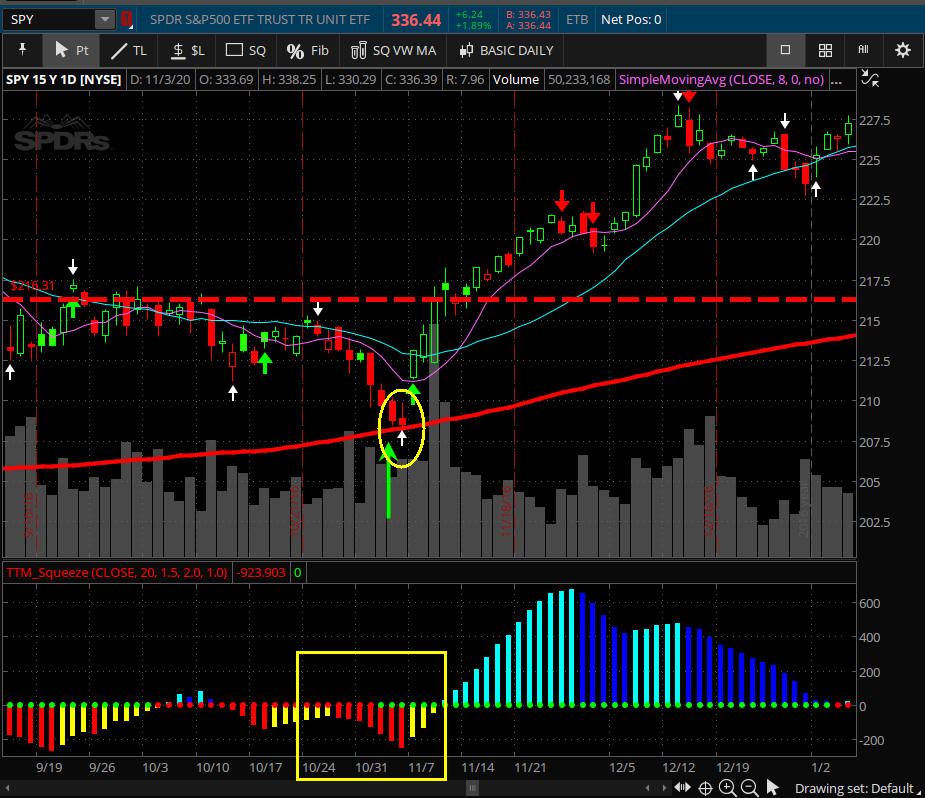Click the SPY symbol input field
This screenshot has height=798, width=925.
coord(50,19)
